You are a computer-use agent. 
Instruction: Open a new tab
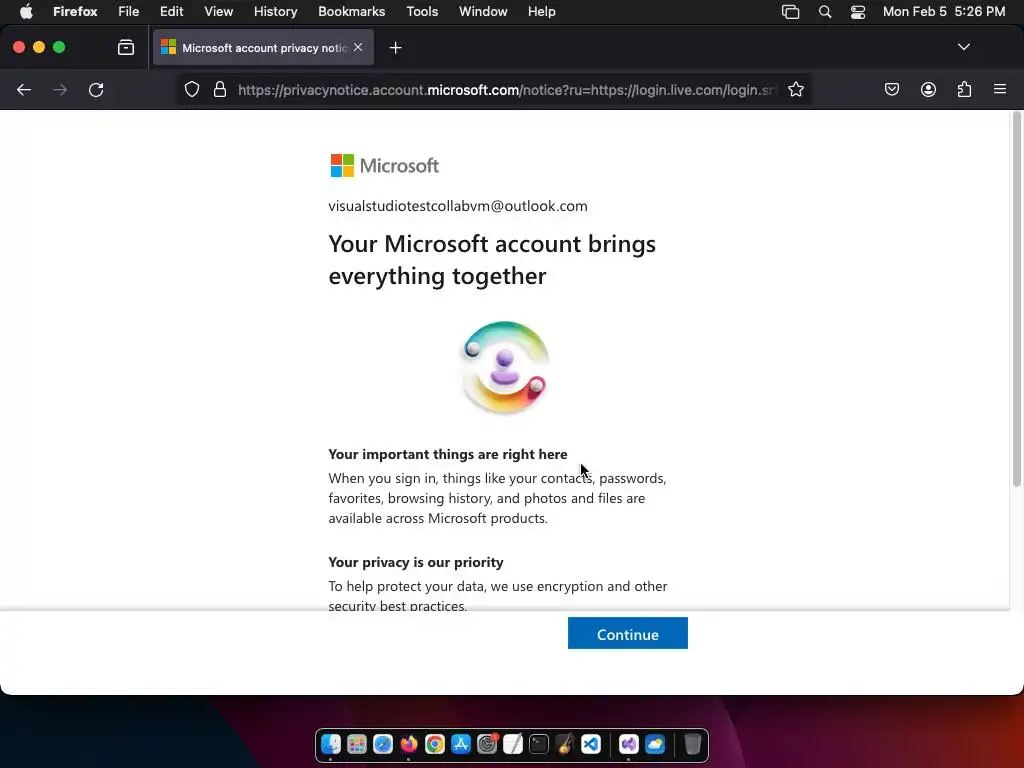[395, 48]
